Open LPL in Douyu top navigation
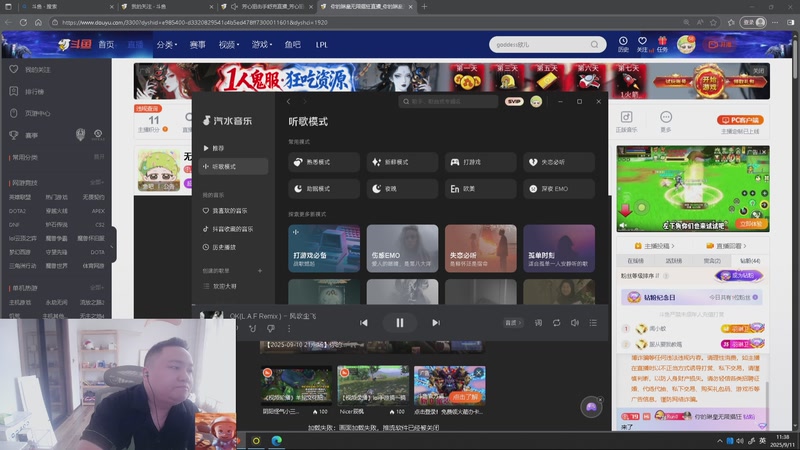This screenshot has width=800, height=450. [x=321, y=45]
